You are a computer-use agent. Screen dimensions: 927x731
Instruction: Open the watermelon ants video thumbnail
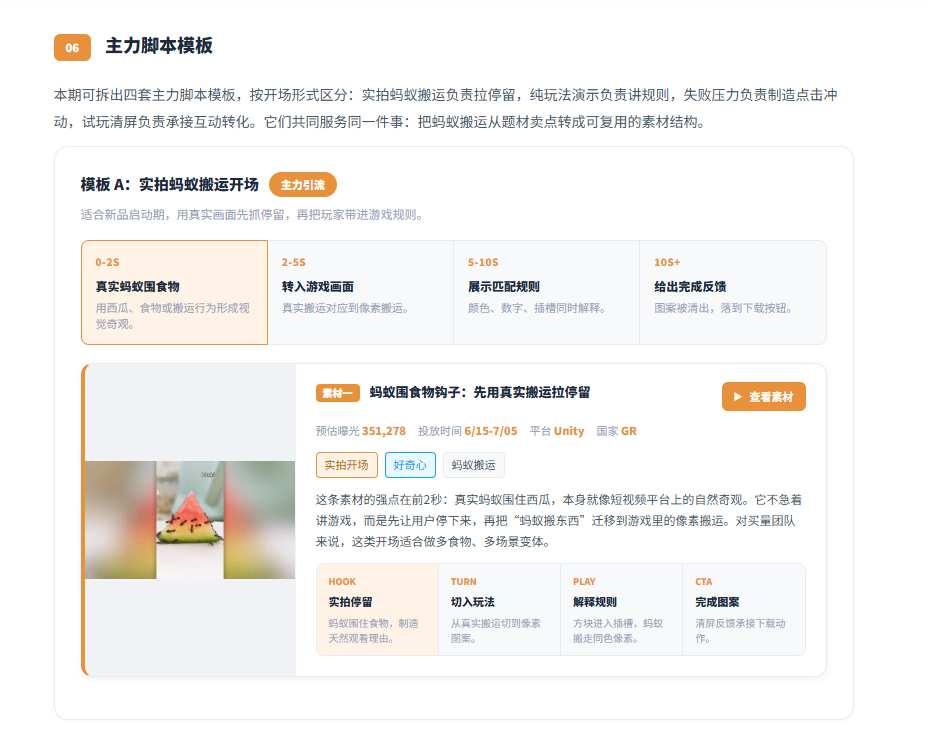pos(190,520)
